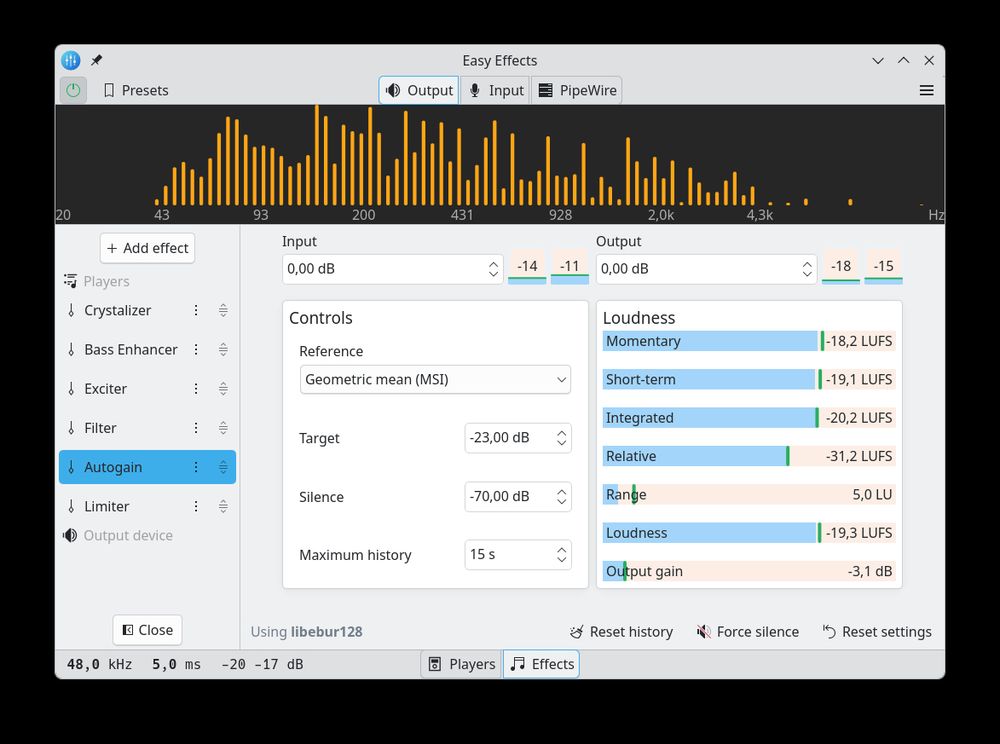Toggle the global bypass power button

73,90
